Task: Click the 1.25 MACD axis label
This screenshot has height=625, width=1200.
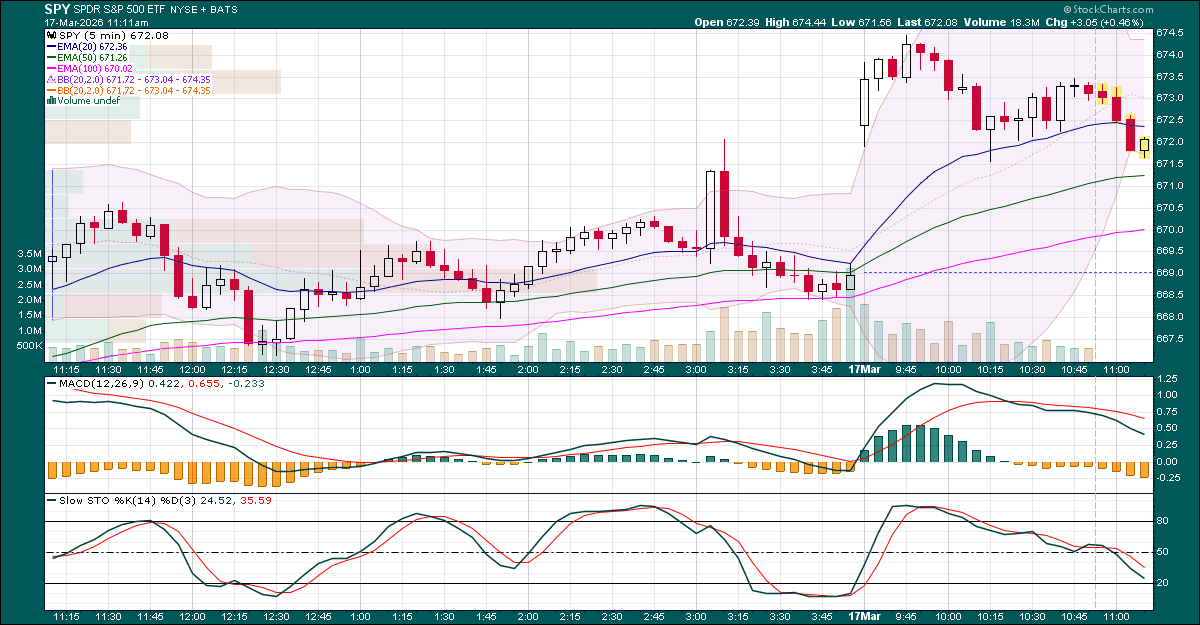Action: [1168, 380]
